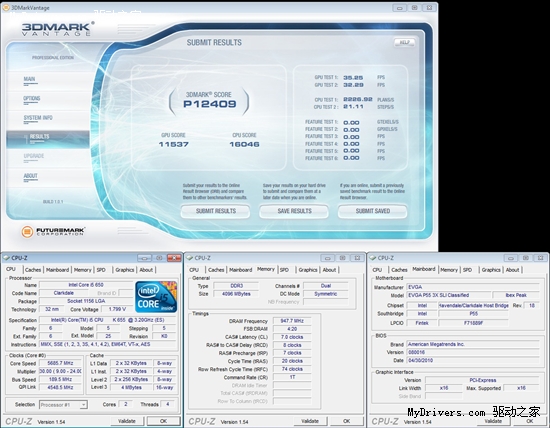Click the BIOS date 04/30/2010 field
Screen dimensions: 550x428
click(x=472, y=361)
